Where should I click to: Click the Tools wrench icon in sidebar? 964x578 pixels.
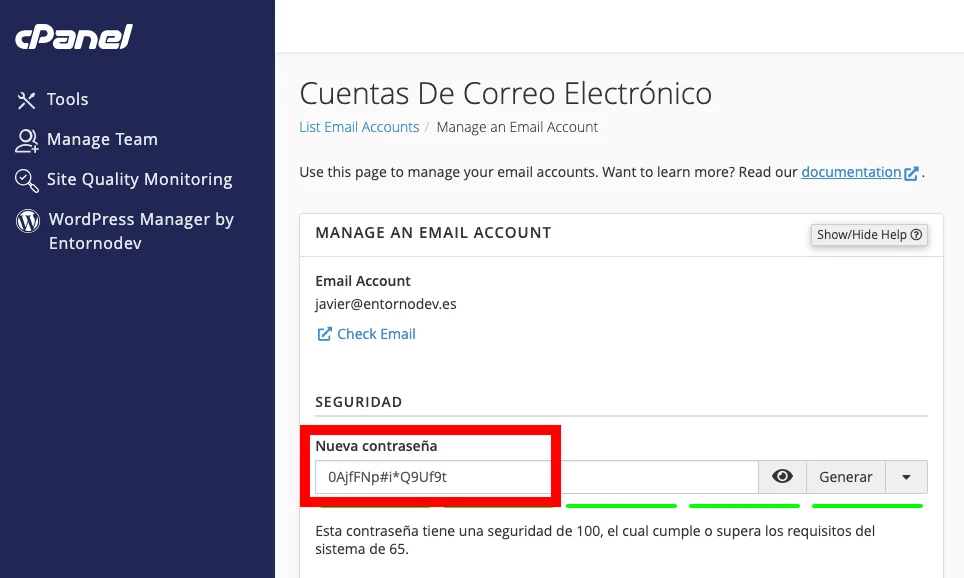pyautogui.click(x=26, y=100)
